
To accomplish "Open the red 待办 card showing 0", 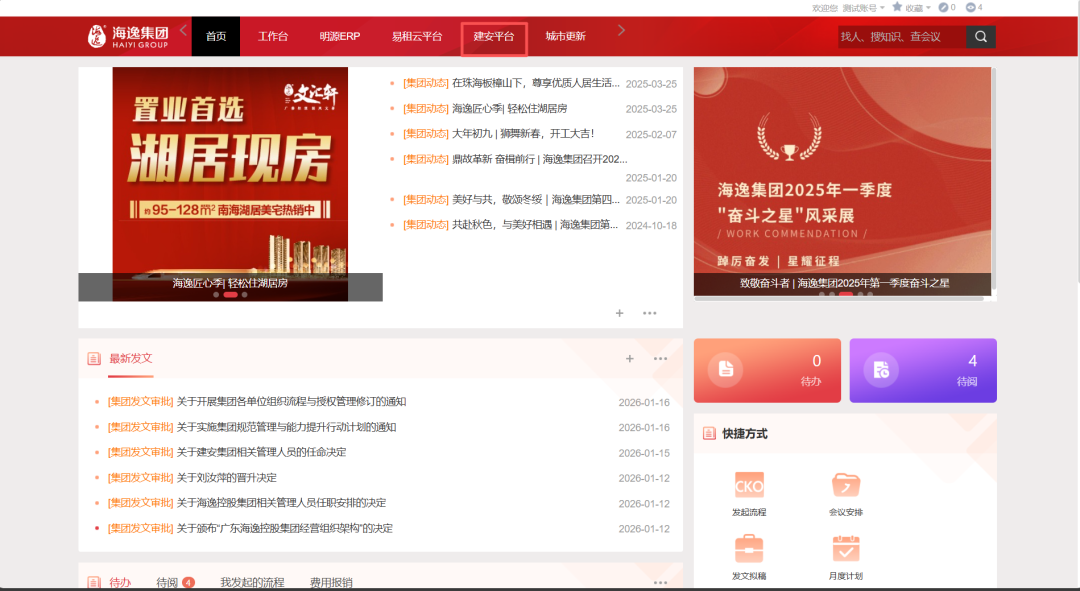I will pos(767,371).
